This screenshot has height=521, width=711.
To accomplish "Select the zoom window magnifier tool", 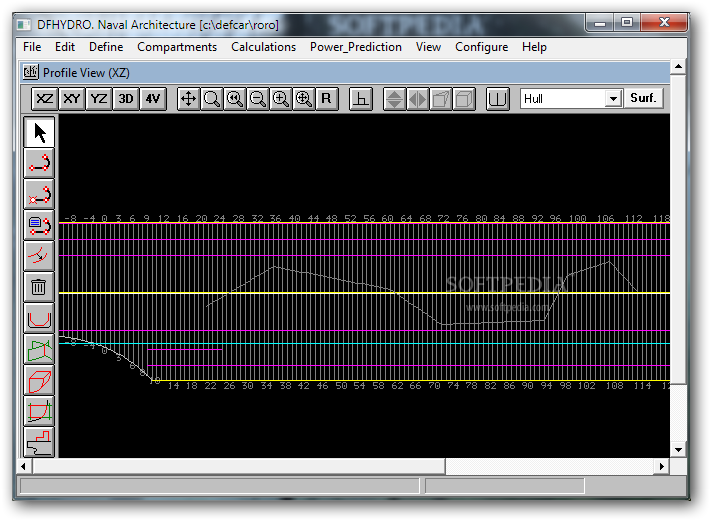I will pos(212,99).
